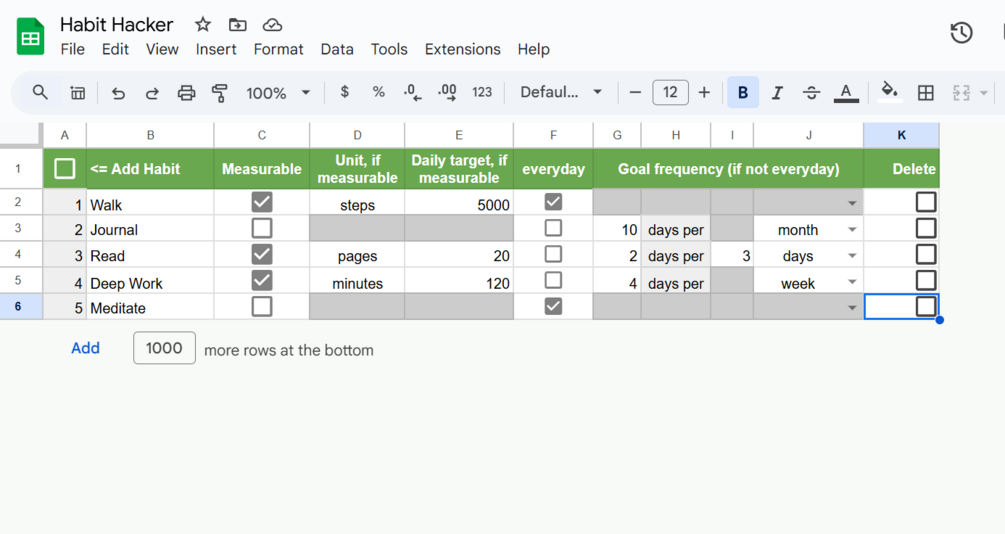
Task: Select the paint format roller icon
Action: (220, 93)
